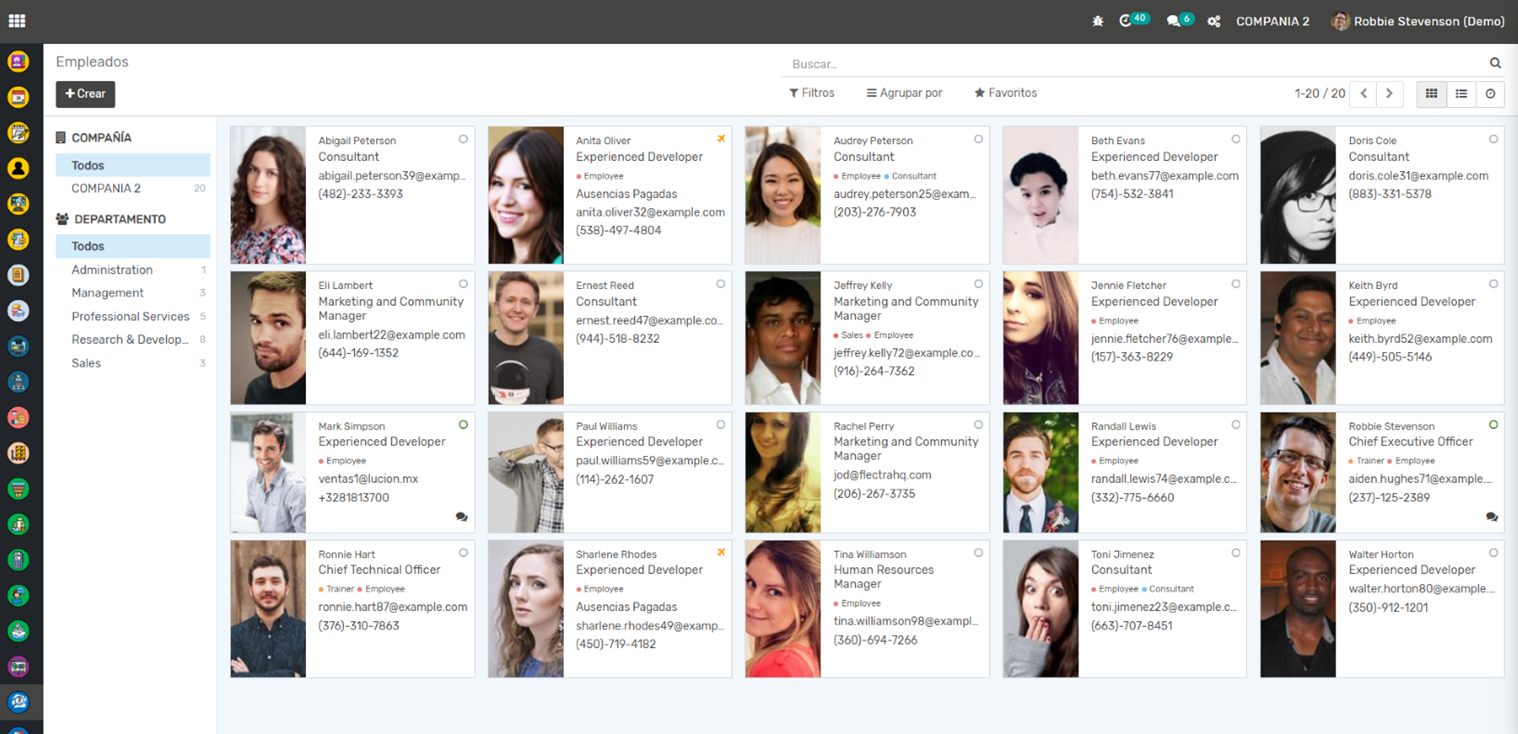Viewport: 1518px width, 734px height.
Task: Open Robbie Stevenson (Demo) user menu
Action: point(1418,21)
